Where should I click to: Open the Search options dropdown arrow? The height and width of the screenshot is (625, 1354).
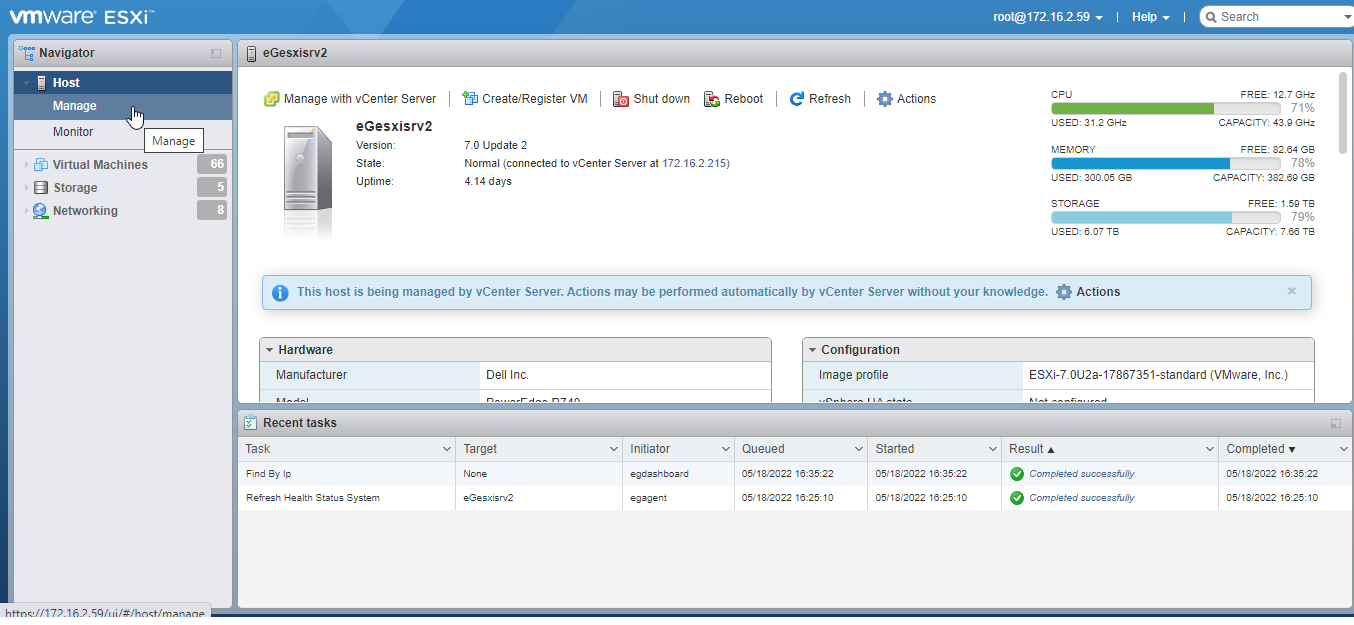(1347, 17)
